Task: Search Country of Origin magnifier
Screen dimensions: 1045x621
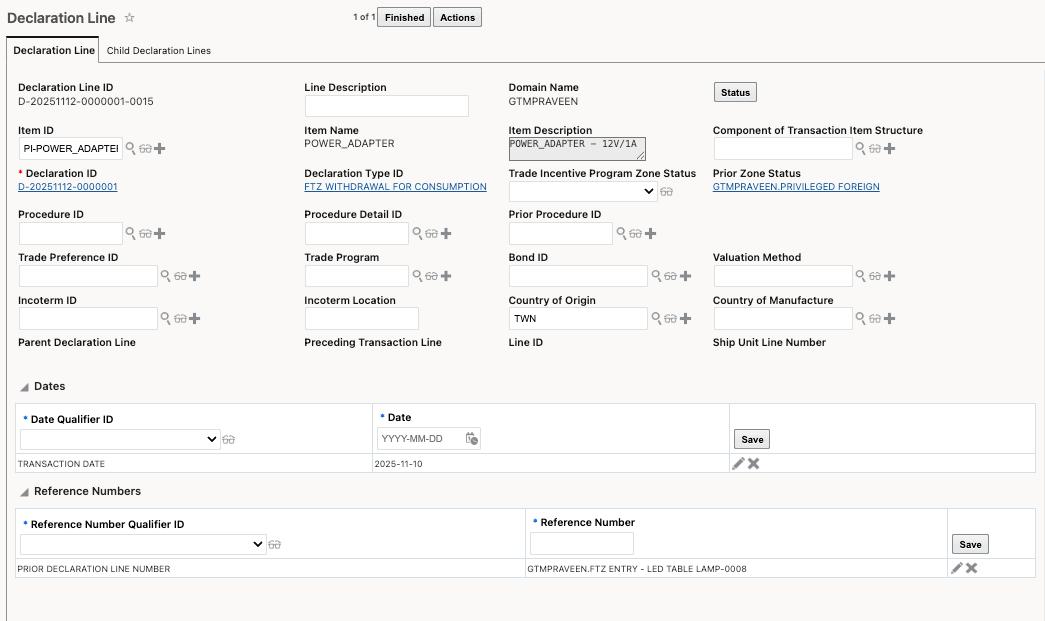Action: click(656, 318)
